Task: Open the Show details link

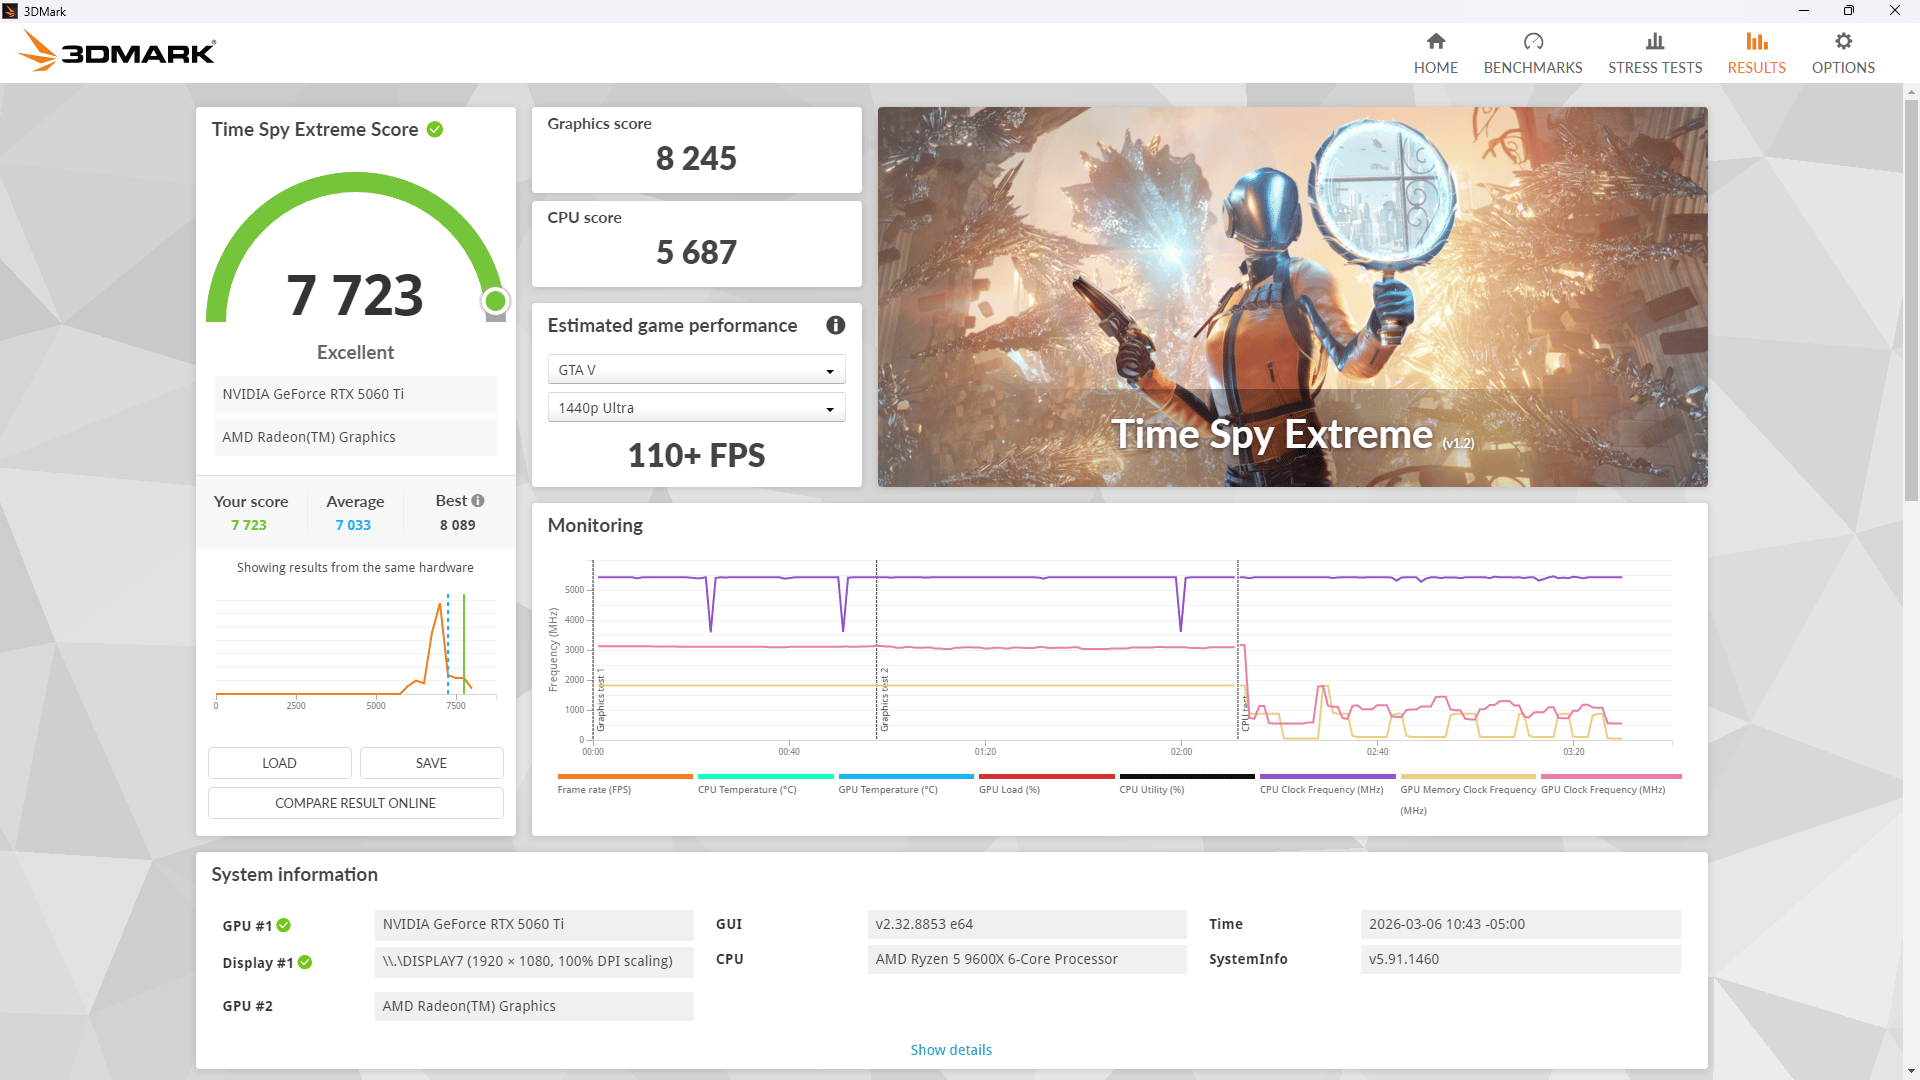Action: (951, 1049)
